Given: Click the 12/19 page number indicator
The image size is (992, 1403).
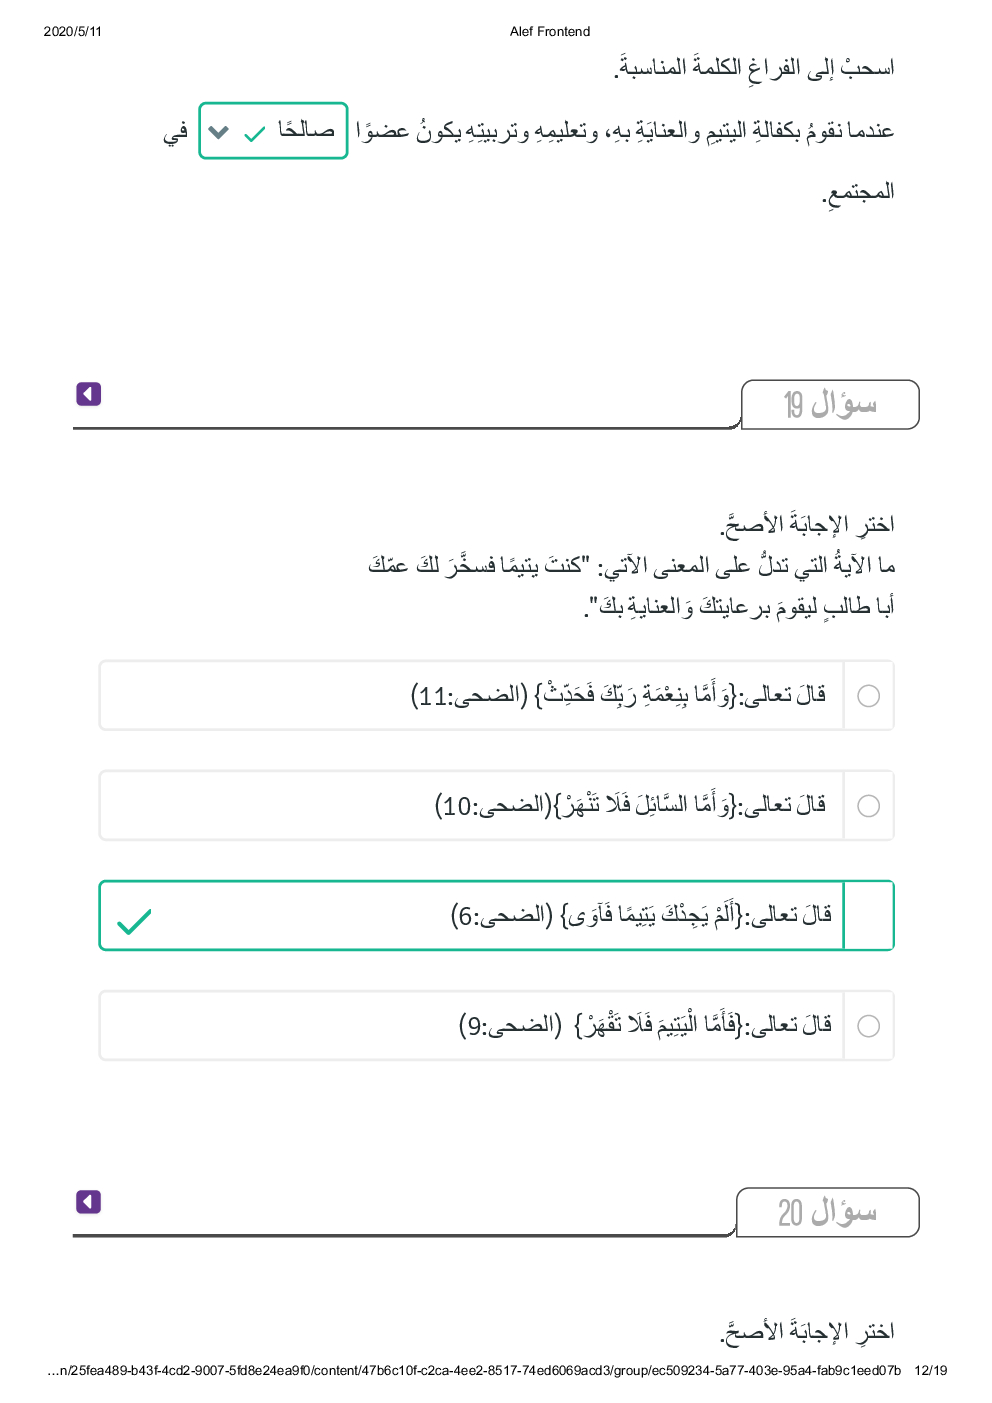Looking at the screenshot, I should [930, 1371].
